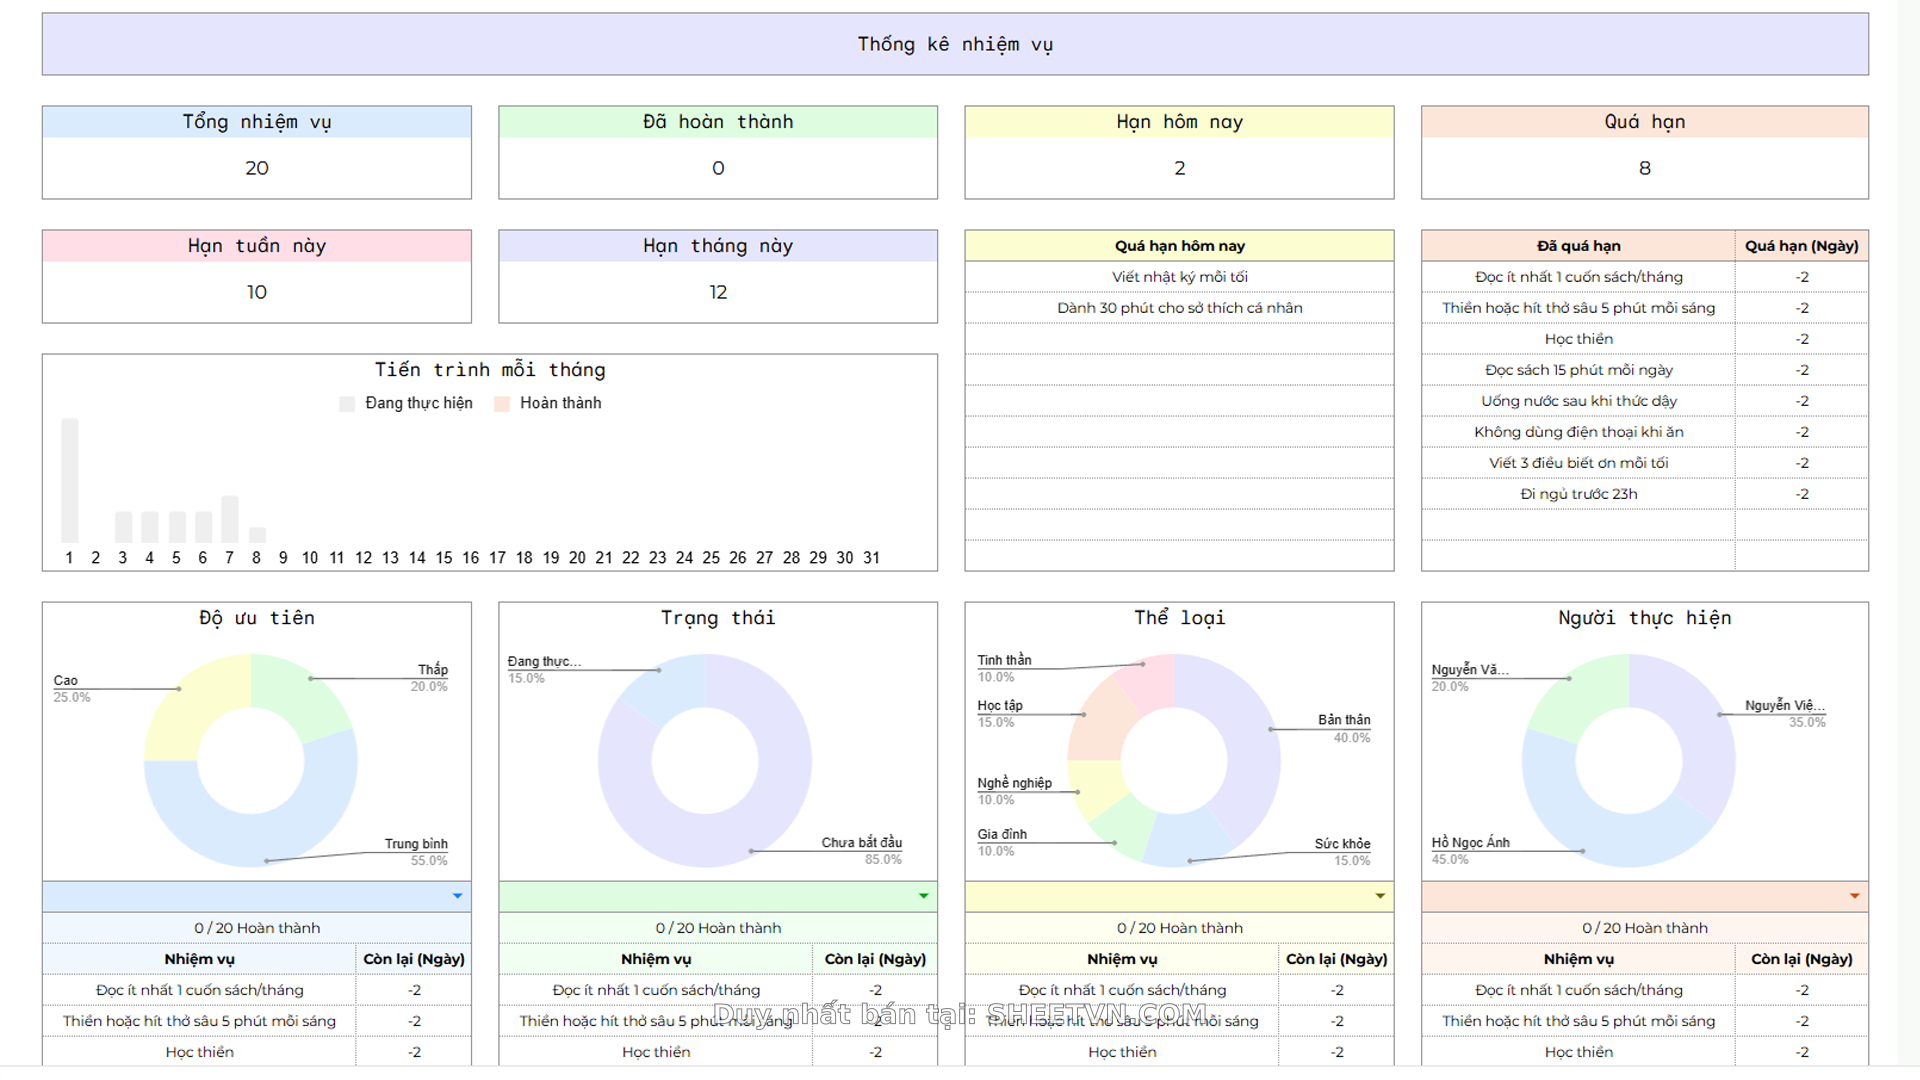Image resolution: width=1920 pixels, height=1080 pixels.
Task: Open the Độ ưu tiên filter dropdown arrow
Action: 457,896
